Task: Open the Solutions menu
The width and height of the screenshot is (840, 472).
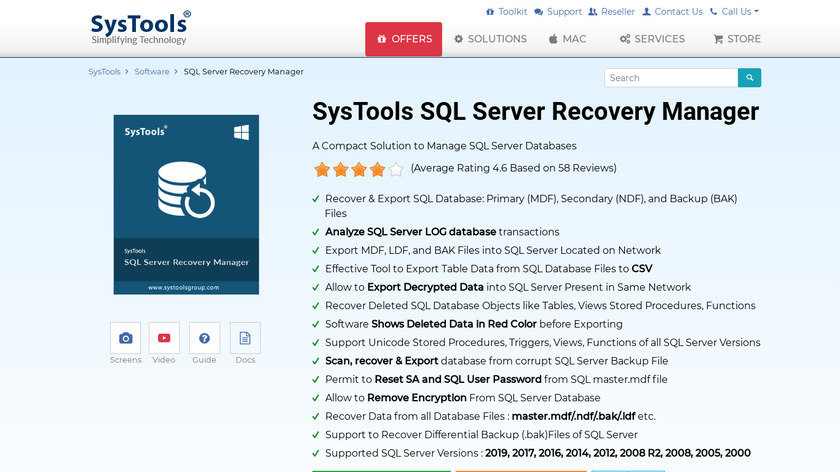Action: (x=490, y=39)
